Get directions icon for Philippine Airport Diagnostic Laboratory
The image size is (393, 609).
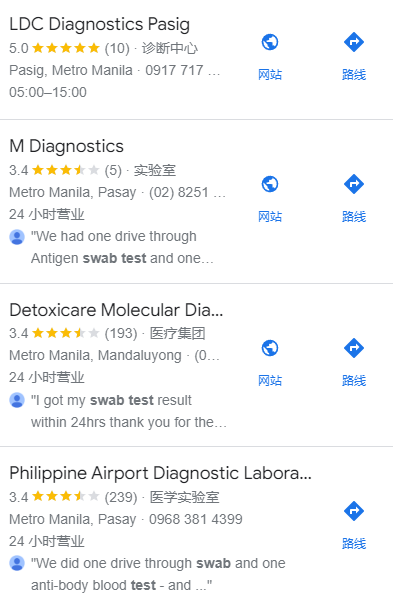(354, 511)
